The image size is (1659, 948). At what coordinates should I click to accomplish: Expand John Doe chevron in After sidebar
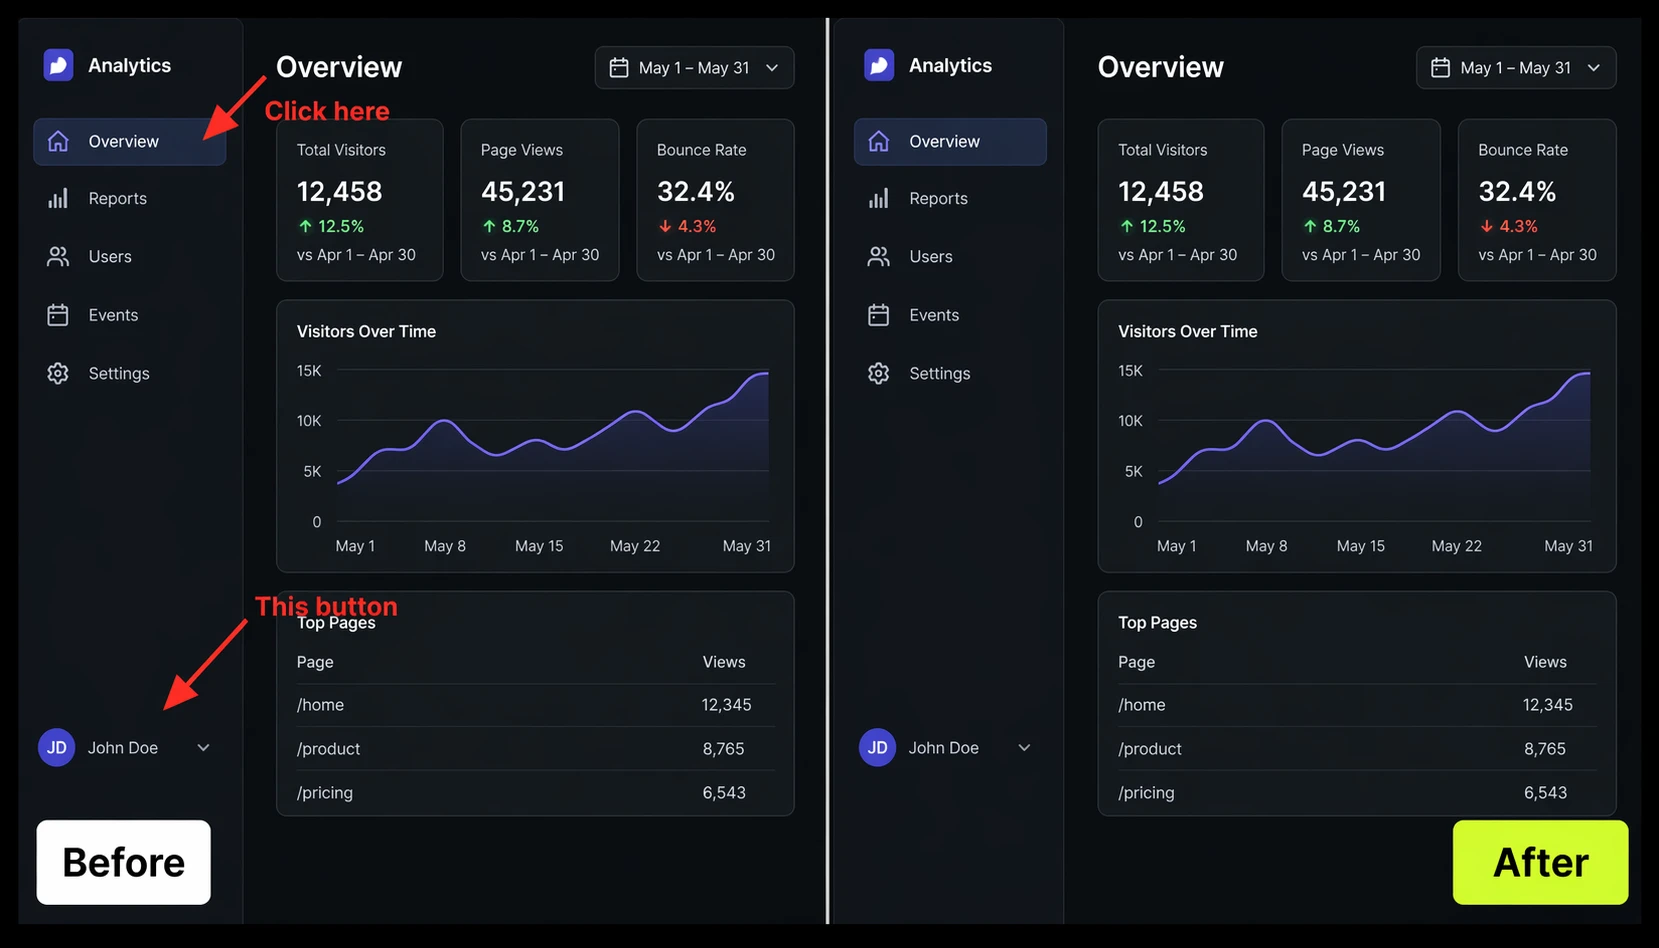1024,747
